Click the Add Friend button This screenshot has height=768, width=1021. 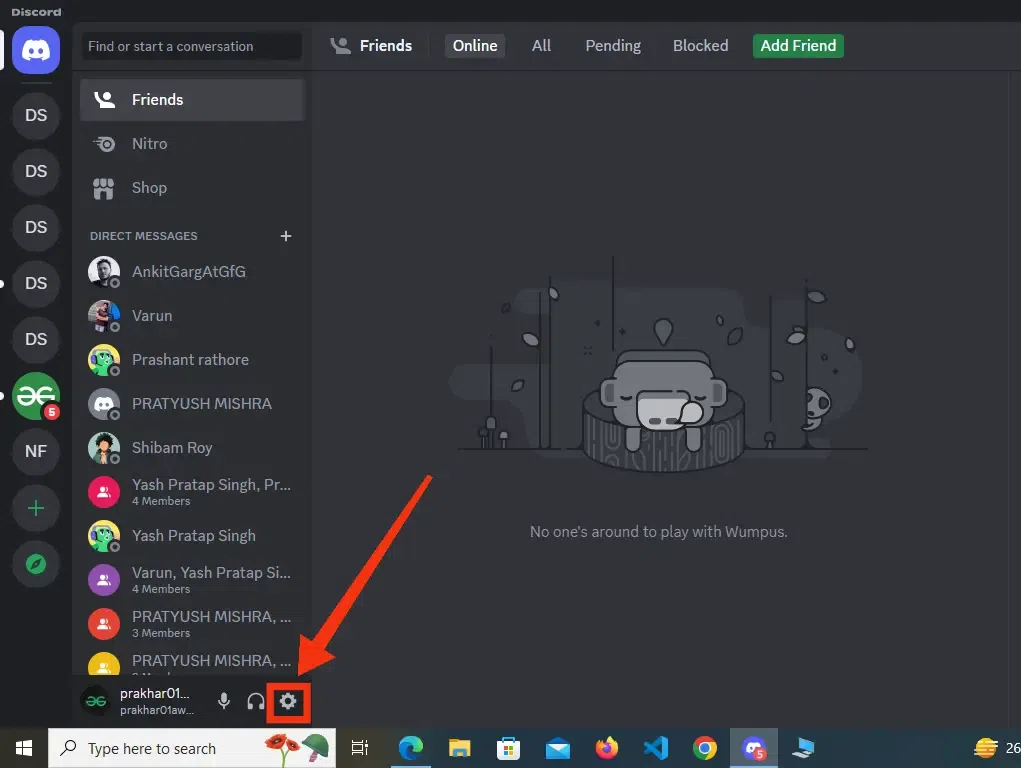(x=798, y=46)
